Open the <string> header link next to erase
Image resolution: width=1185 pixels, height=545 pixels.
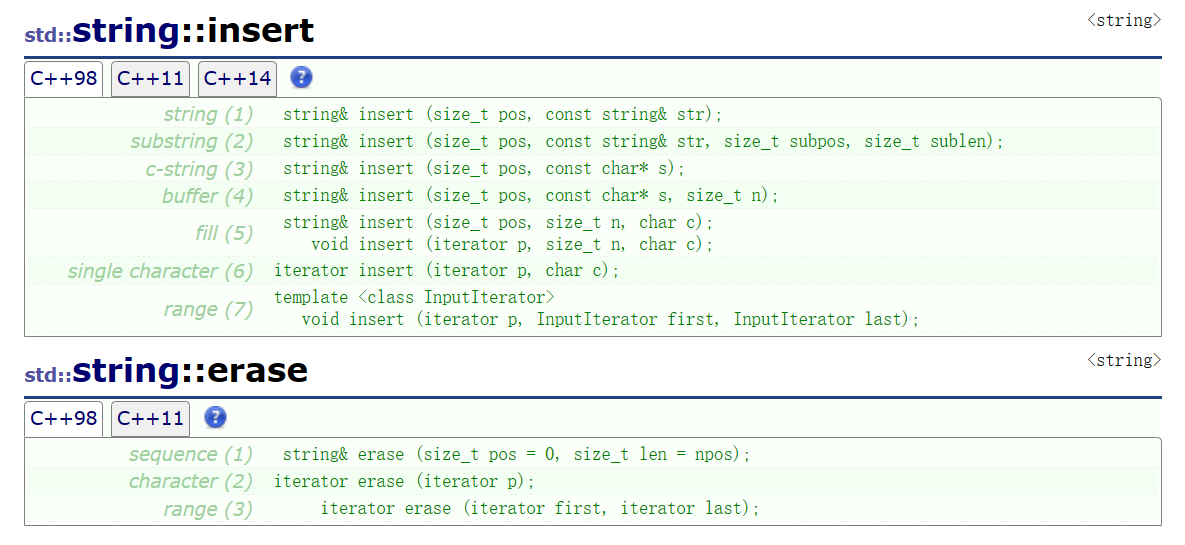coord(1124,360)
